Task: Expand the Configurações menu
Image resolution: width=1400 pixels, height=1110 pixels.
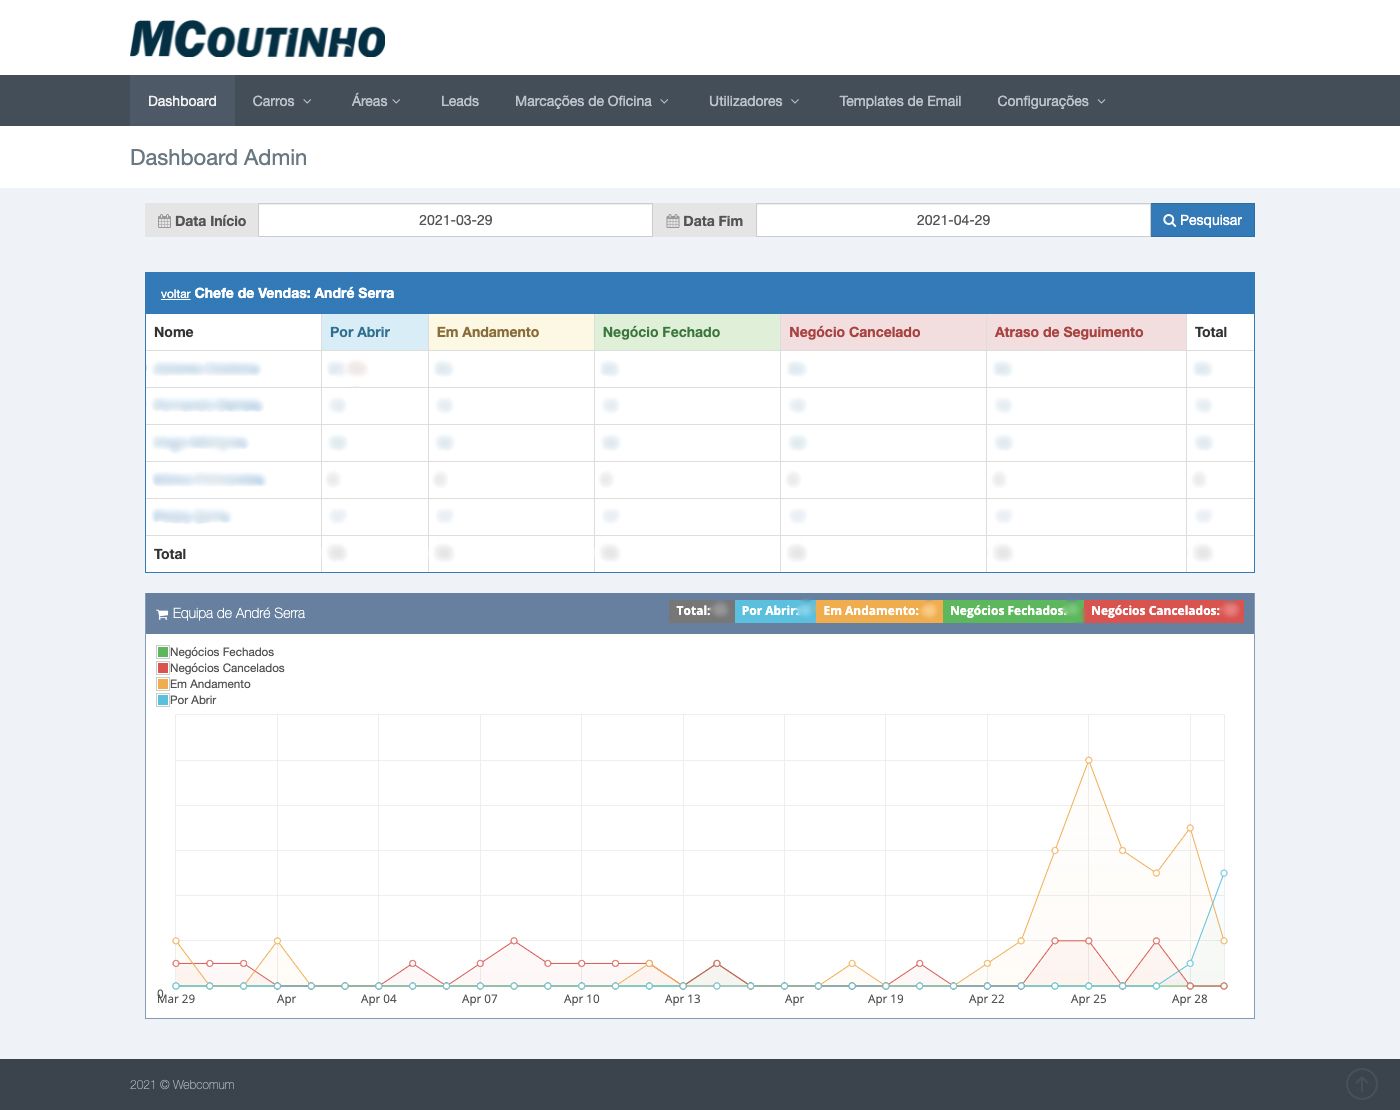Action: (1051, 101)
